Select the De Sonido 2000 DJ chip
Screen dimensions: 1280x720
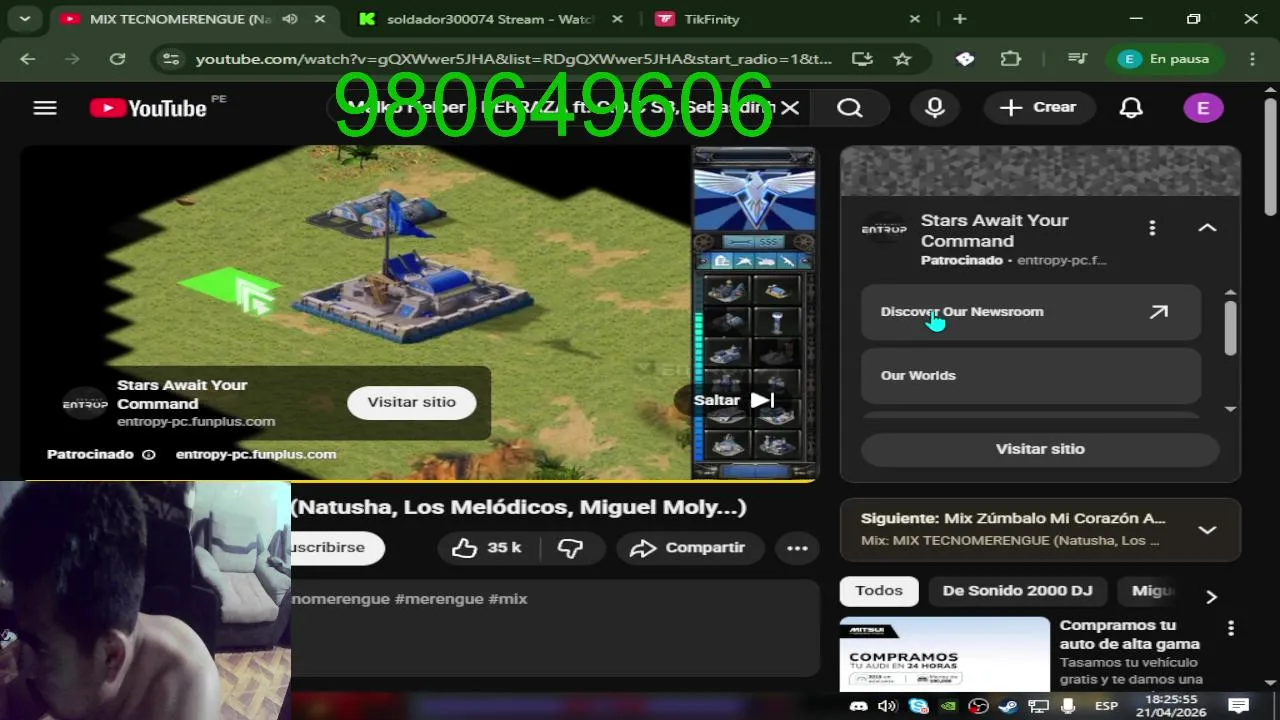tap(1017, 591)
